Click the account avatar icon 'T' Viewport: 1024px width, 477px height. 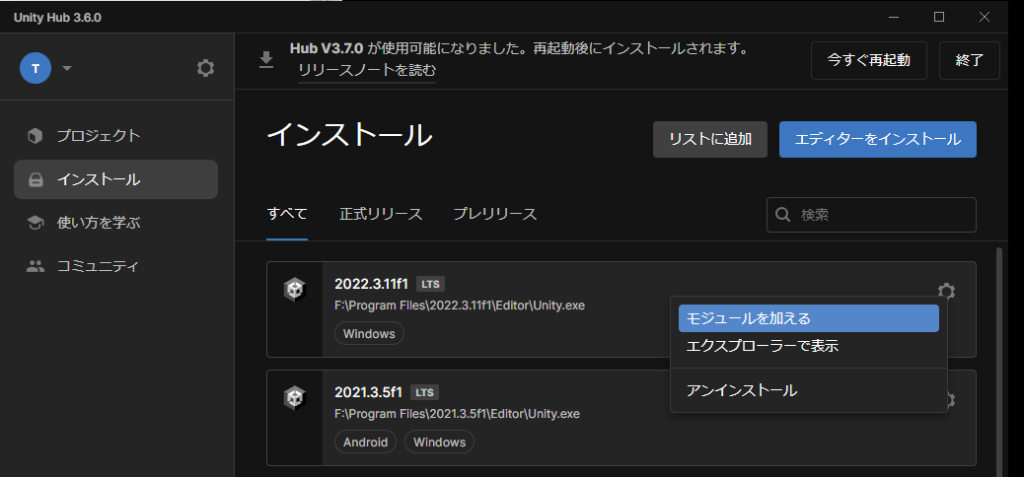coord(35,68)
